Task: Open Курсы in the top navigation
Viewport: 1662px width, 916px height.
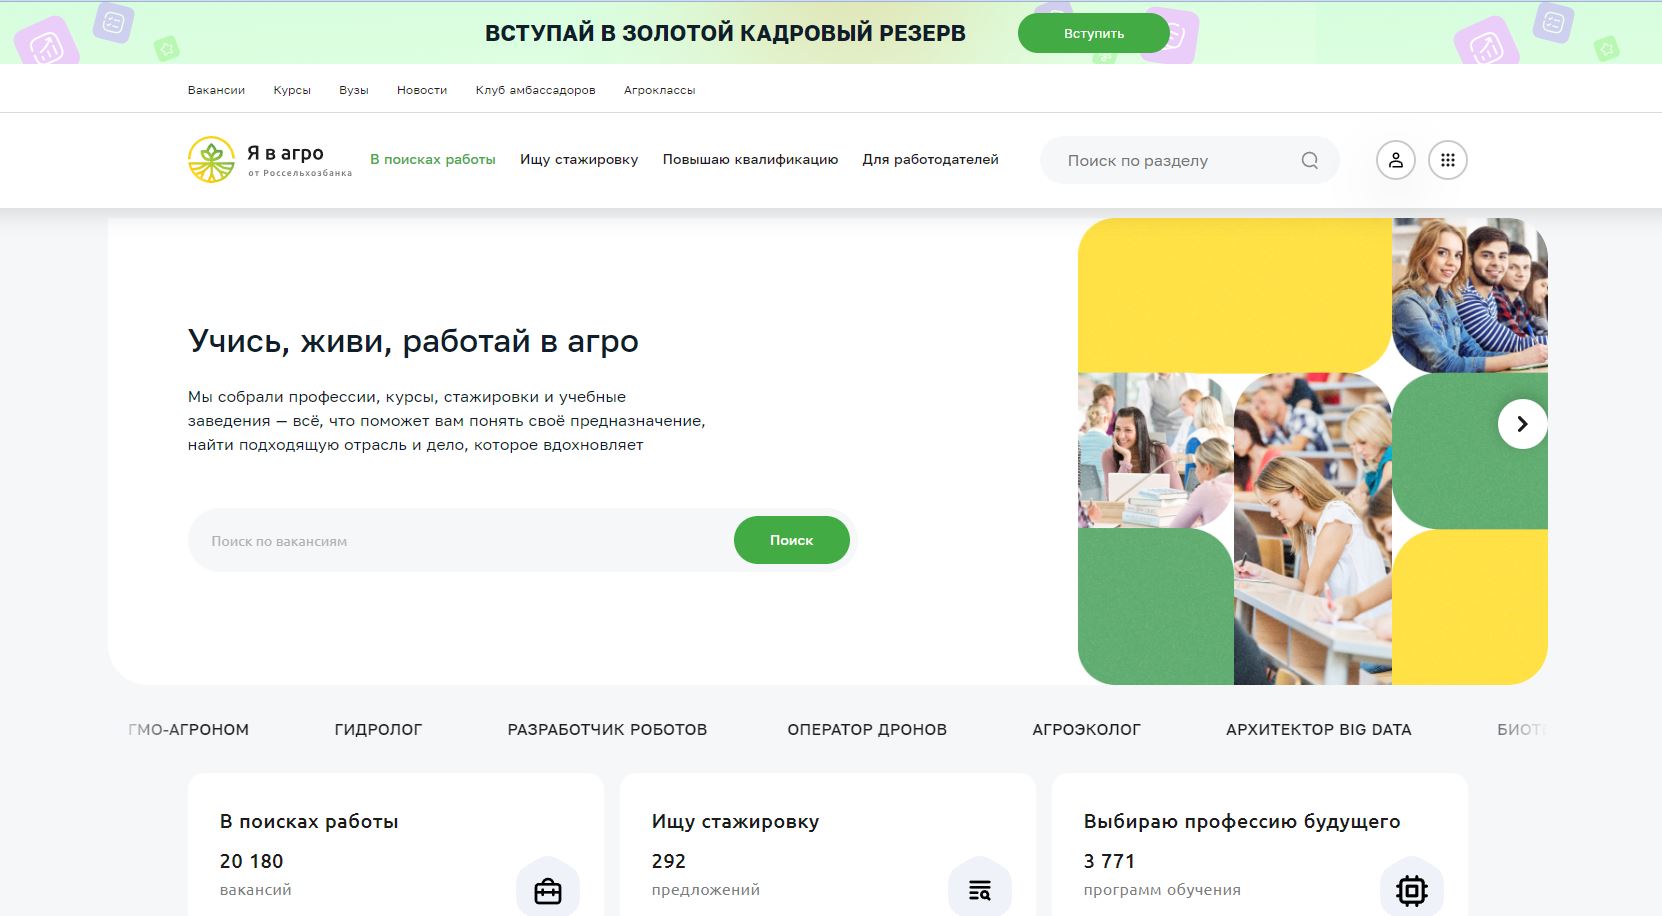Action: (x=292, y=90)
